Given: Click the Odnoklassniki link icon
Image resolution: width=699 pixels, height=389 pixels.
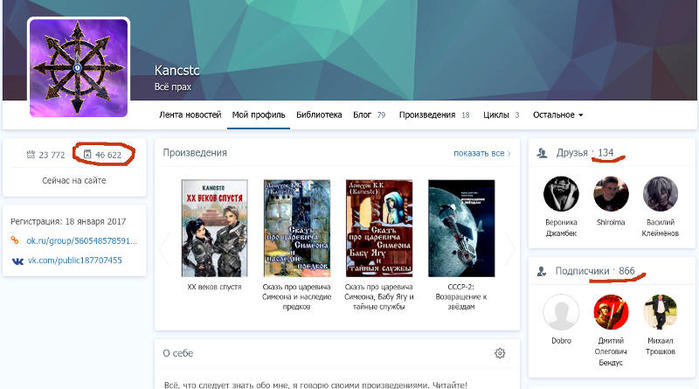Looking at the screenshot, I should coord(15,241).
